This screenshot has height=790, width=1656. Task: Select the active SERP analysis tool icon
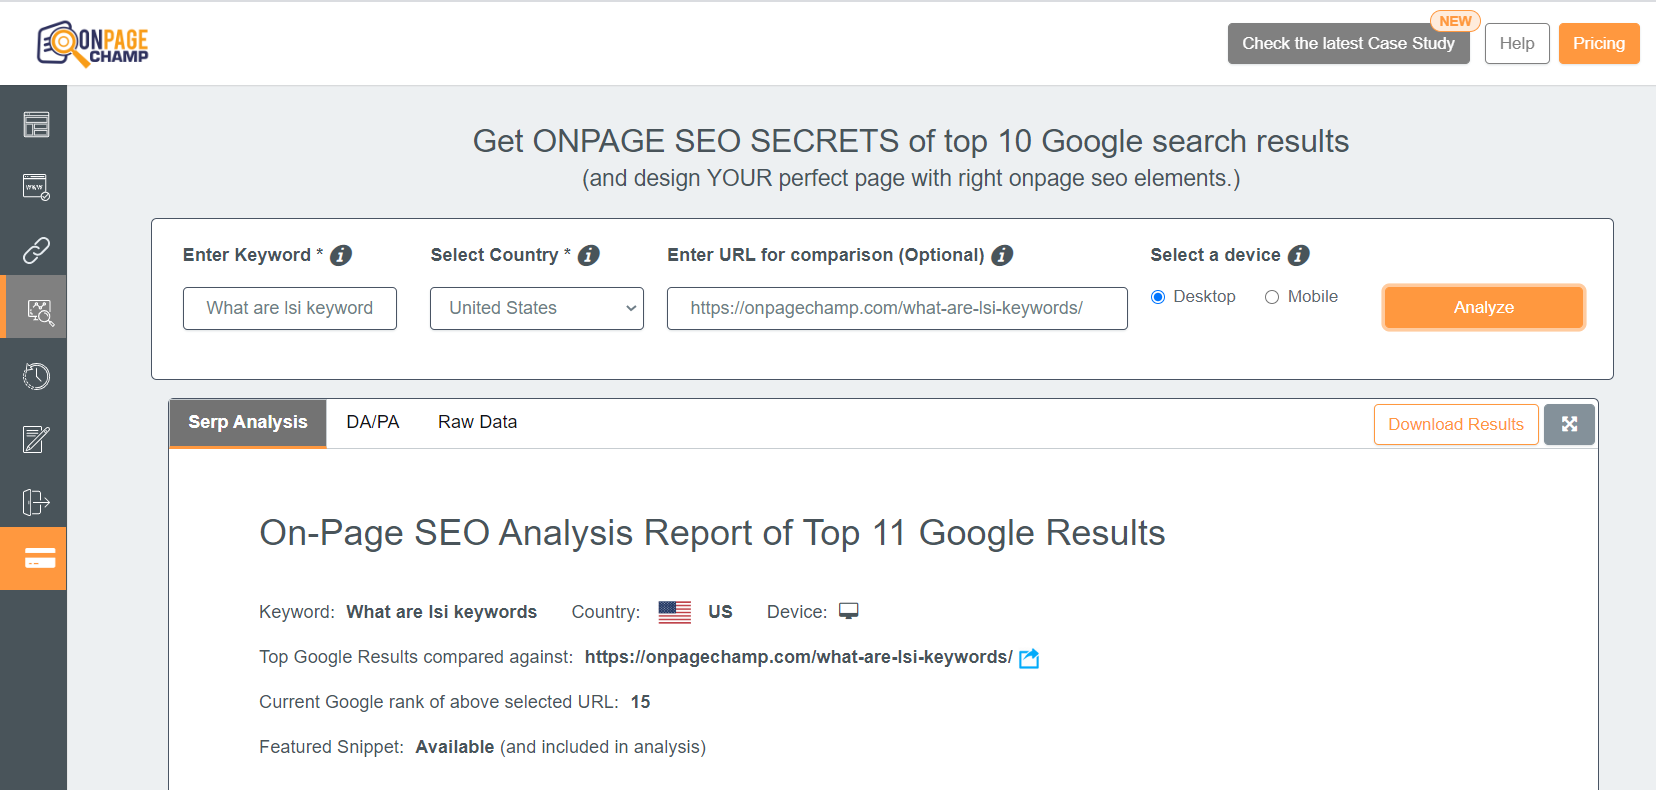point(34,306)
